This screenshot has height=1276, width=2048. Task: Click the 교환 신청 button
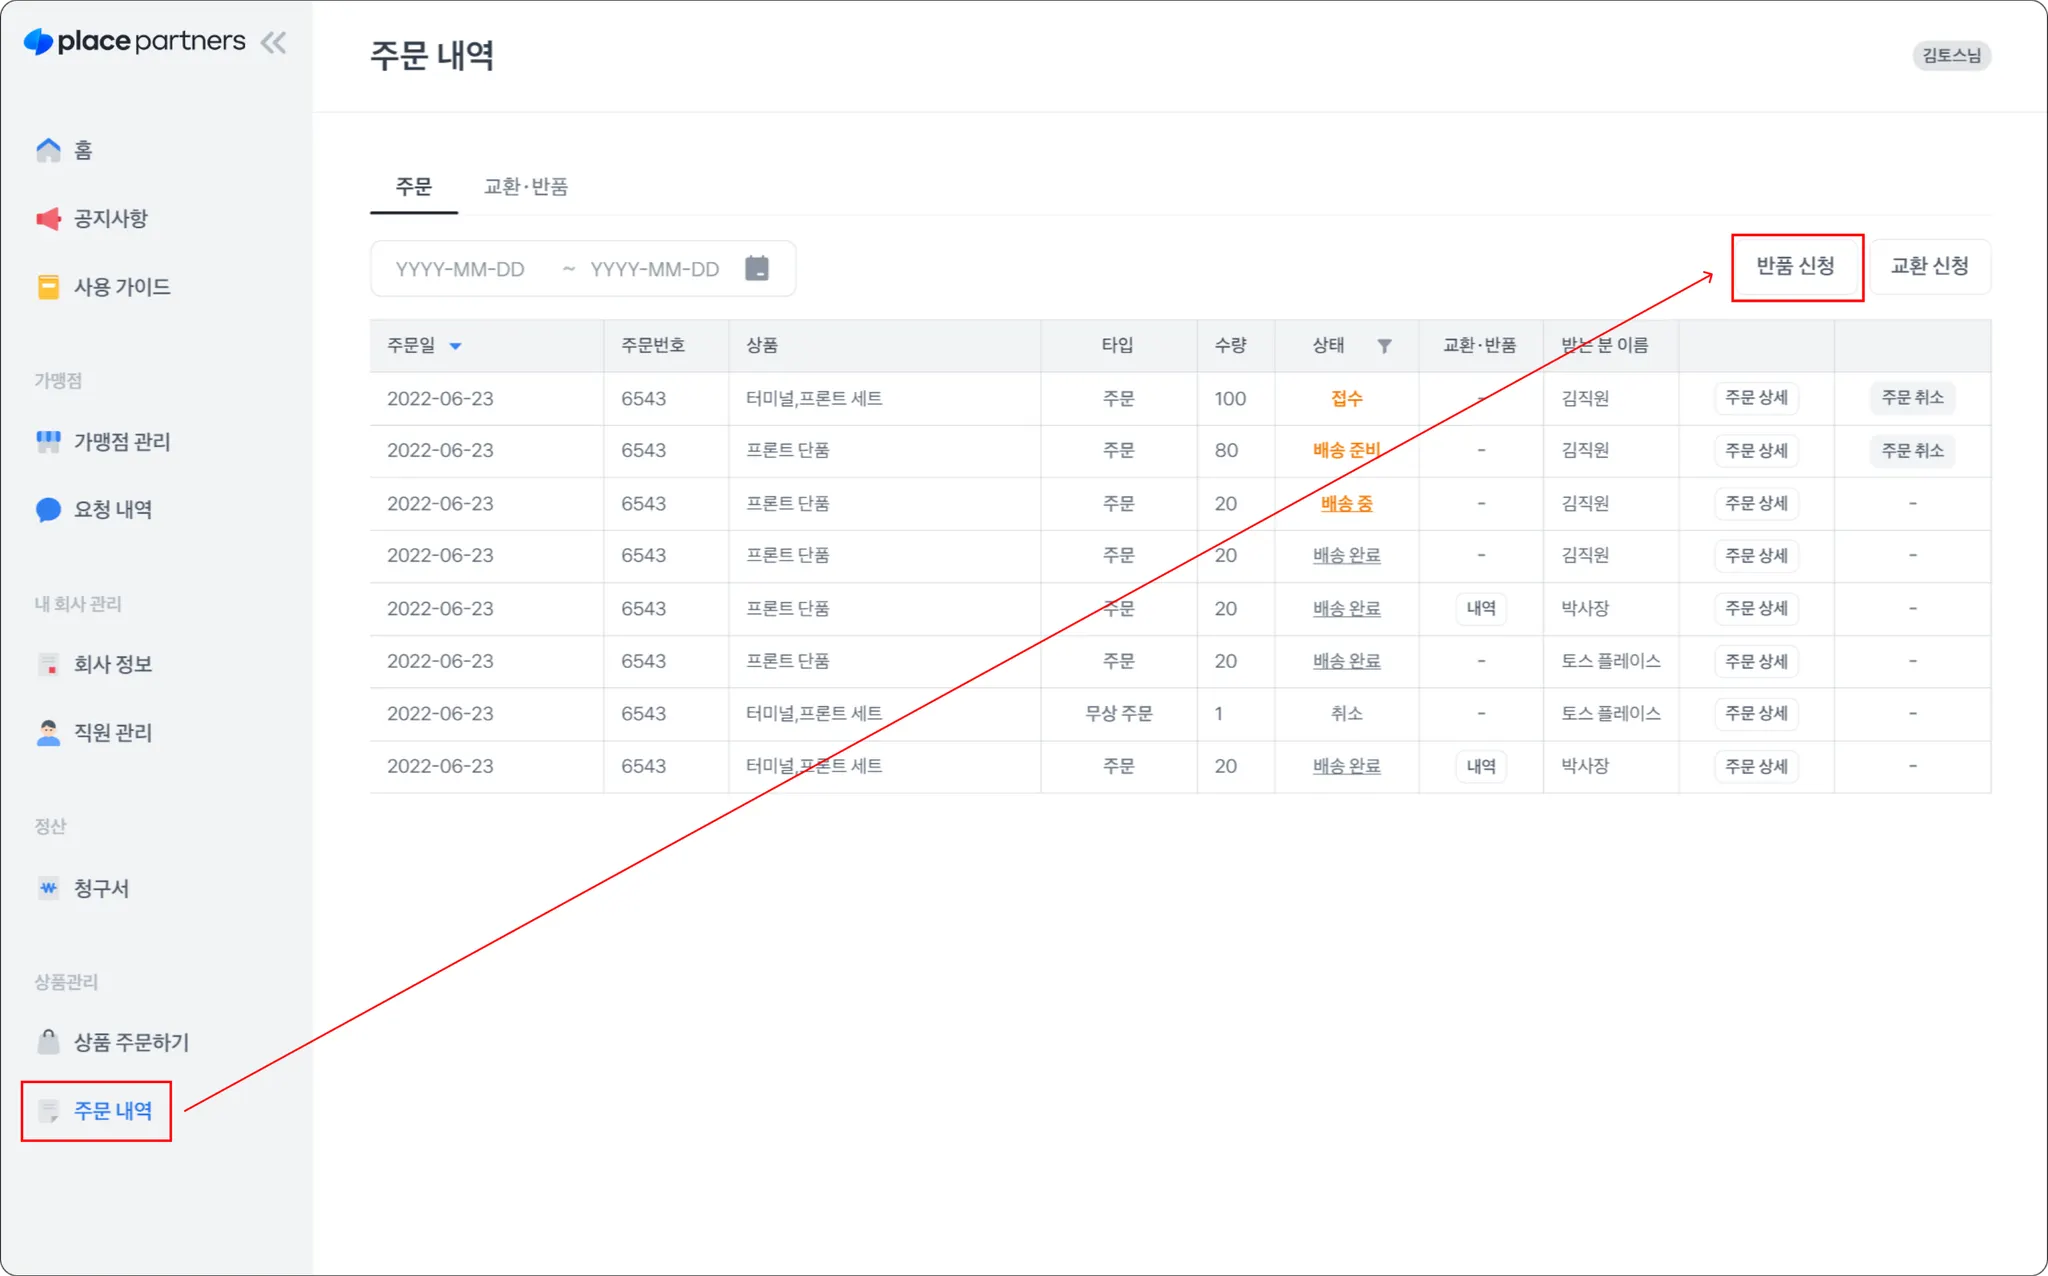(1929, 266)
